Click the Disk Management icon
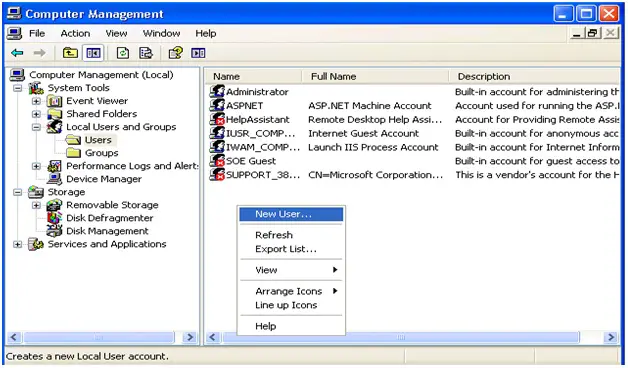This screenshot has height=368, width=628. (x=54, y=231)
